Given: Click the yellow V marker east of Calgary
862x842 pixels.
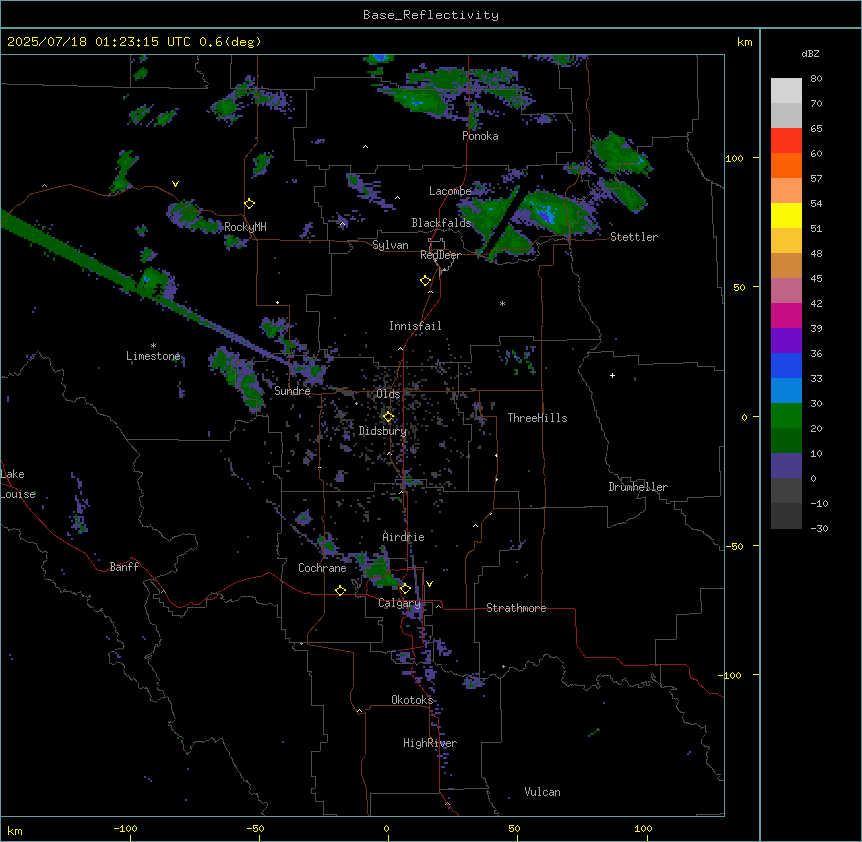Looking at the screenshot, I should click(x=429, y=584).
